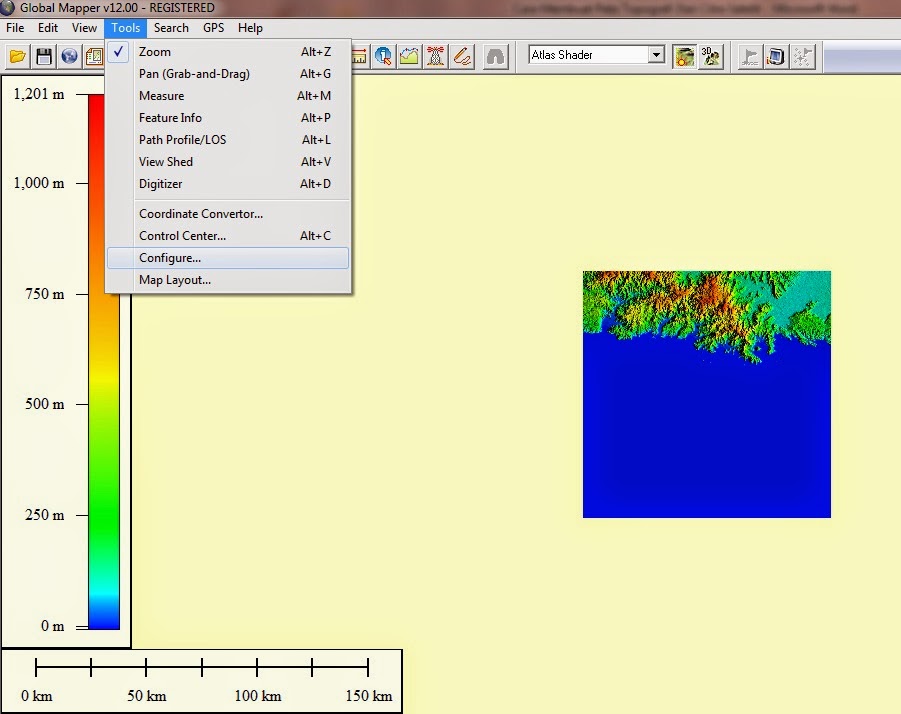Choose Pan (Grab-and-Drag) from Tools menu
Viewport: 901px width, 714px height.
228,74
